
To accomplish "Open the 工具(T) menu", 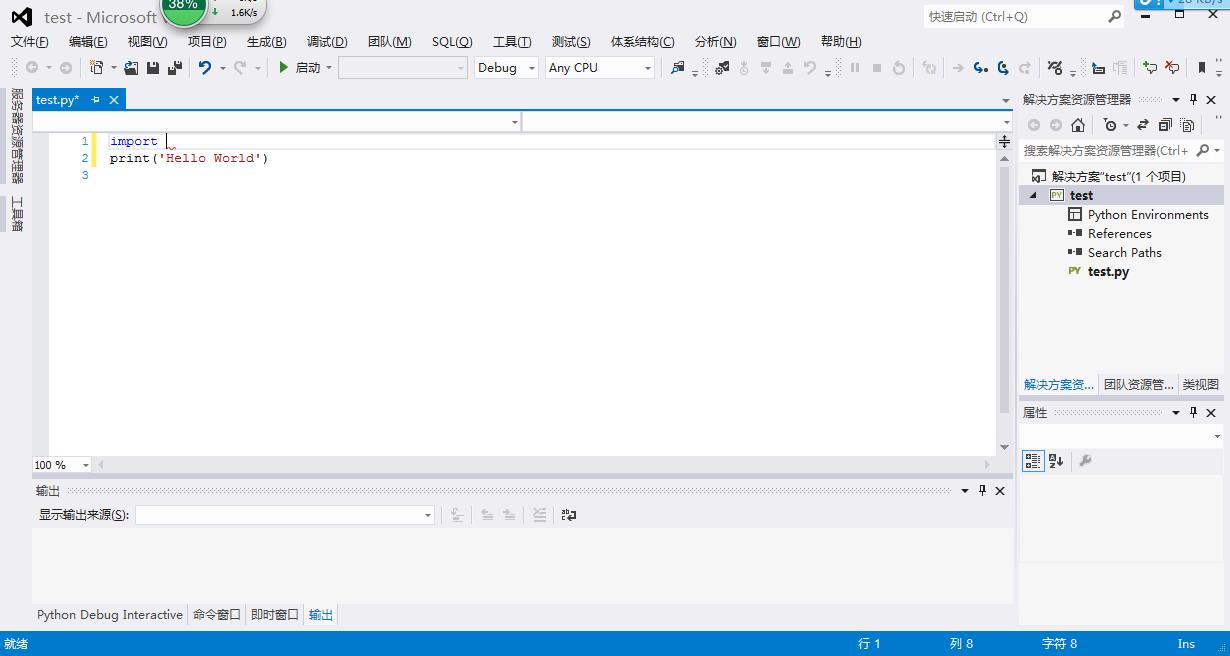I will point(512,42).
